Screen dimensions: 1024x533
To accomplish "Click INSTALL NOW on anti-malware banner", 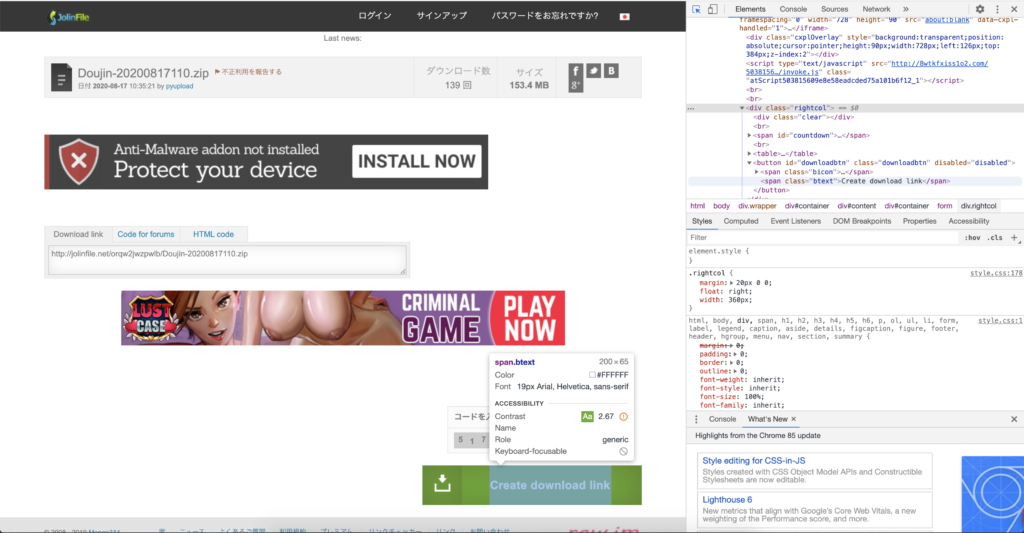I will pyautogui.click(x=417, y=161).
